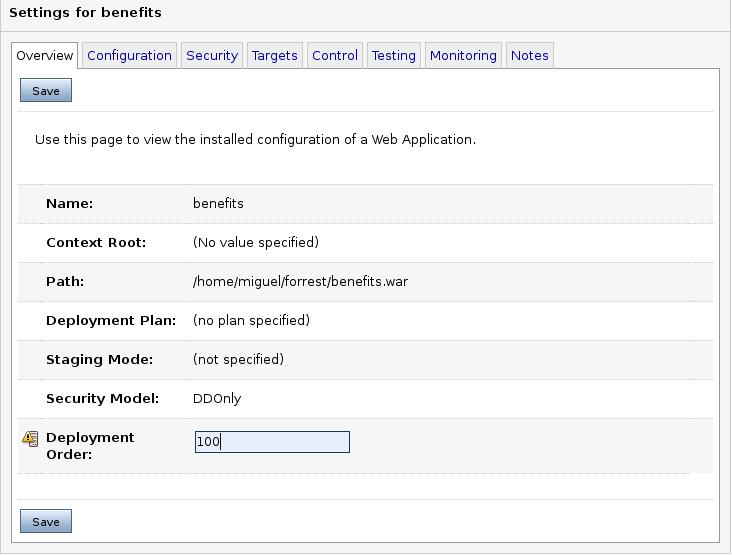Select the Targets tab
The height and width of the screenshot is (555, 732).
pyautogui.click(x=274, y=56)
